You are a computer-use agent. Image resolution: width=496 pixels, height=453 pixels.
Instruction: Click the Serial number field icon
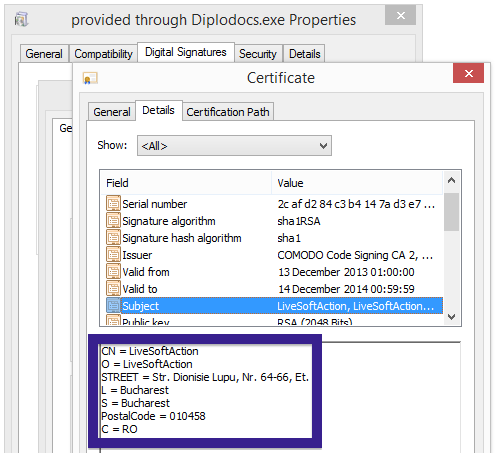(113, 203)
